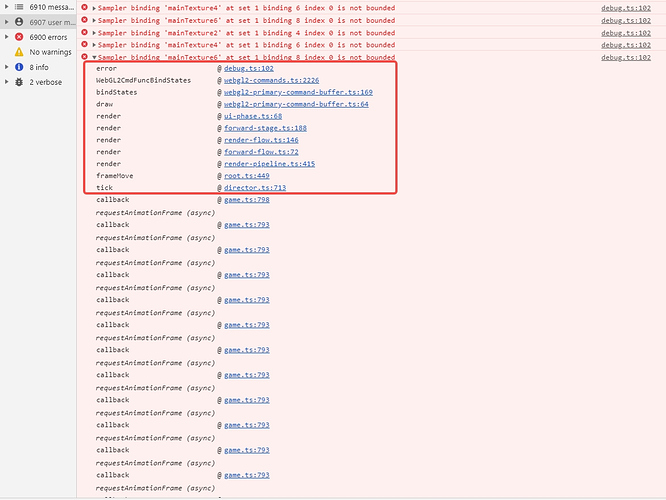This screenshot has height=500, width=666.
Task: Click the list icon beside 6910 messages
Action: coord(19,7)
